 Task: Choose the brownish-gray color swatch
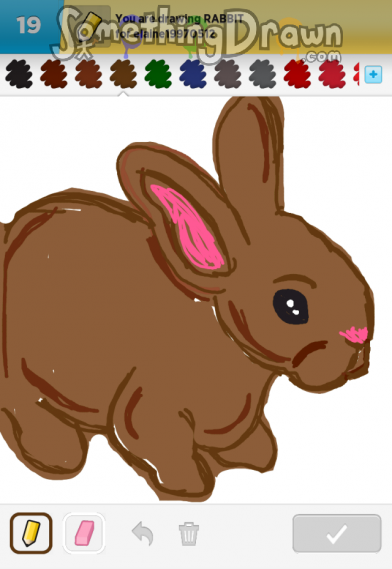click(228, 74)
